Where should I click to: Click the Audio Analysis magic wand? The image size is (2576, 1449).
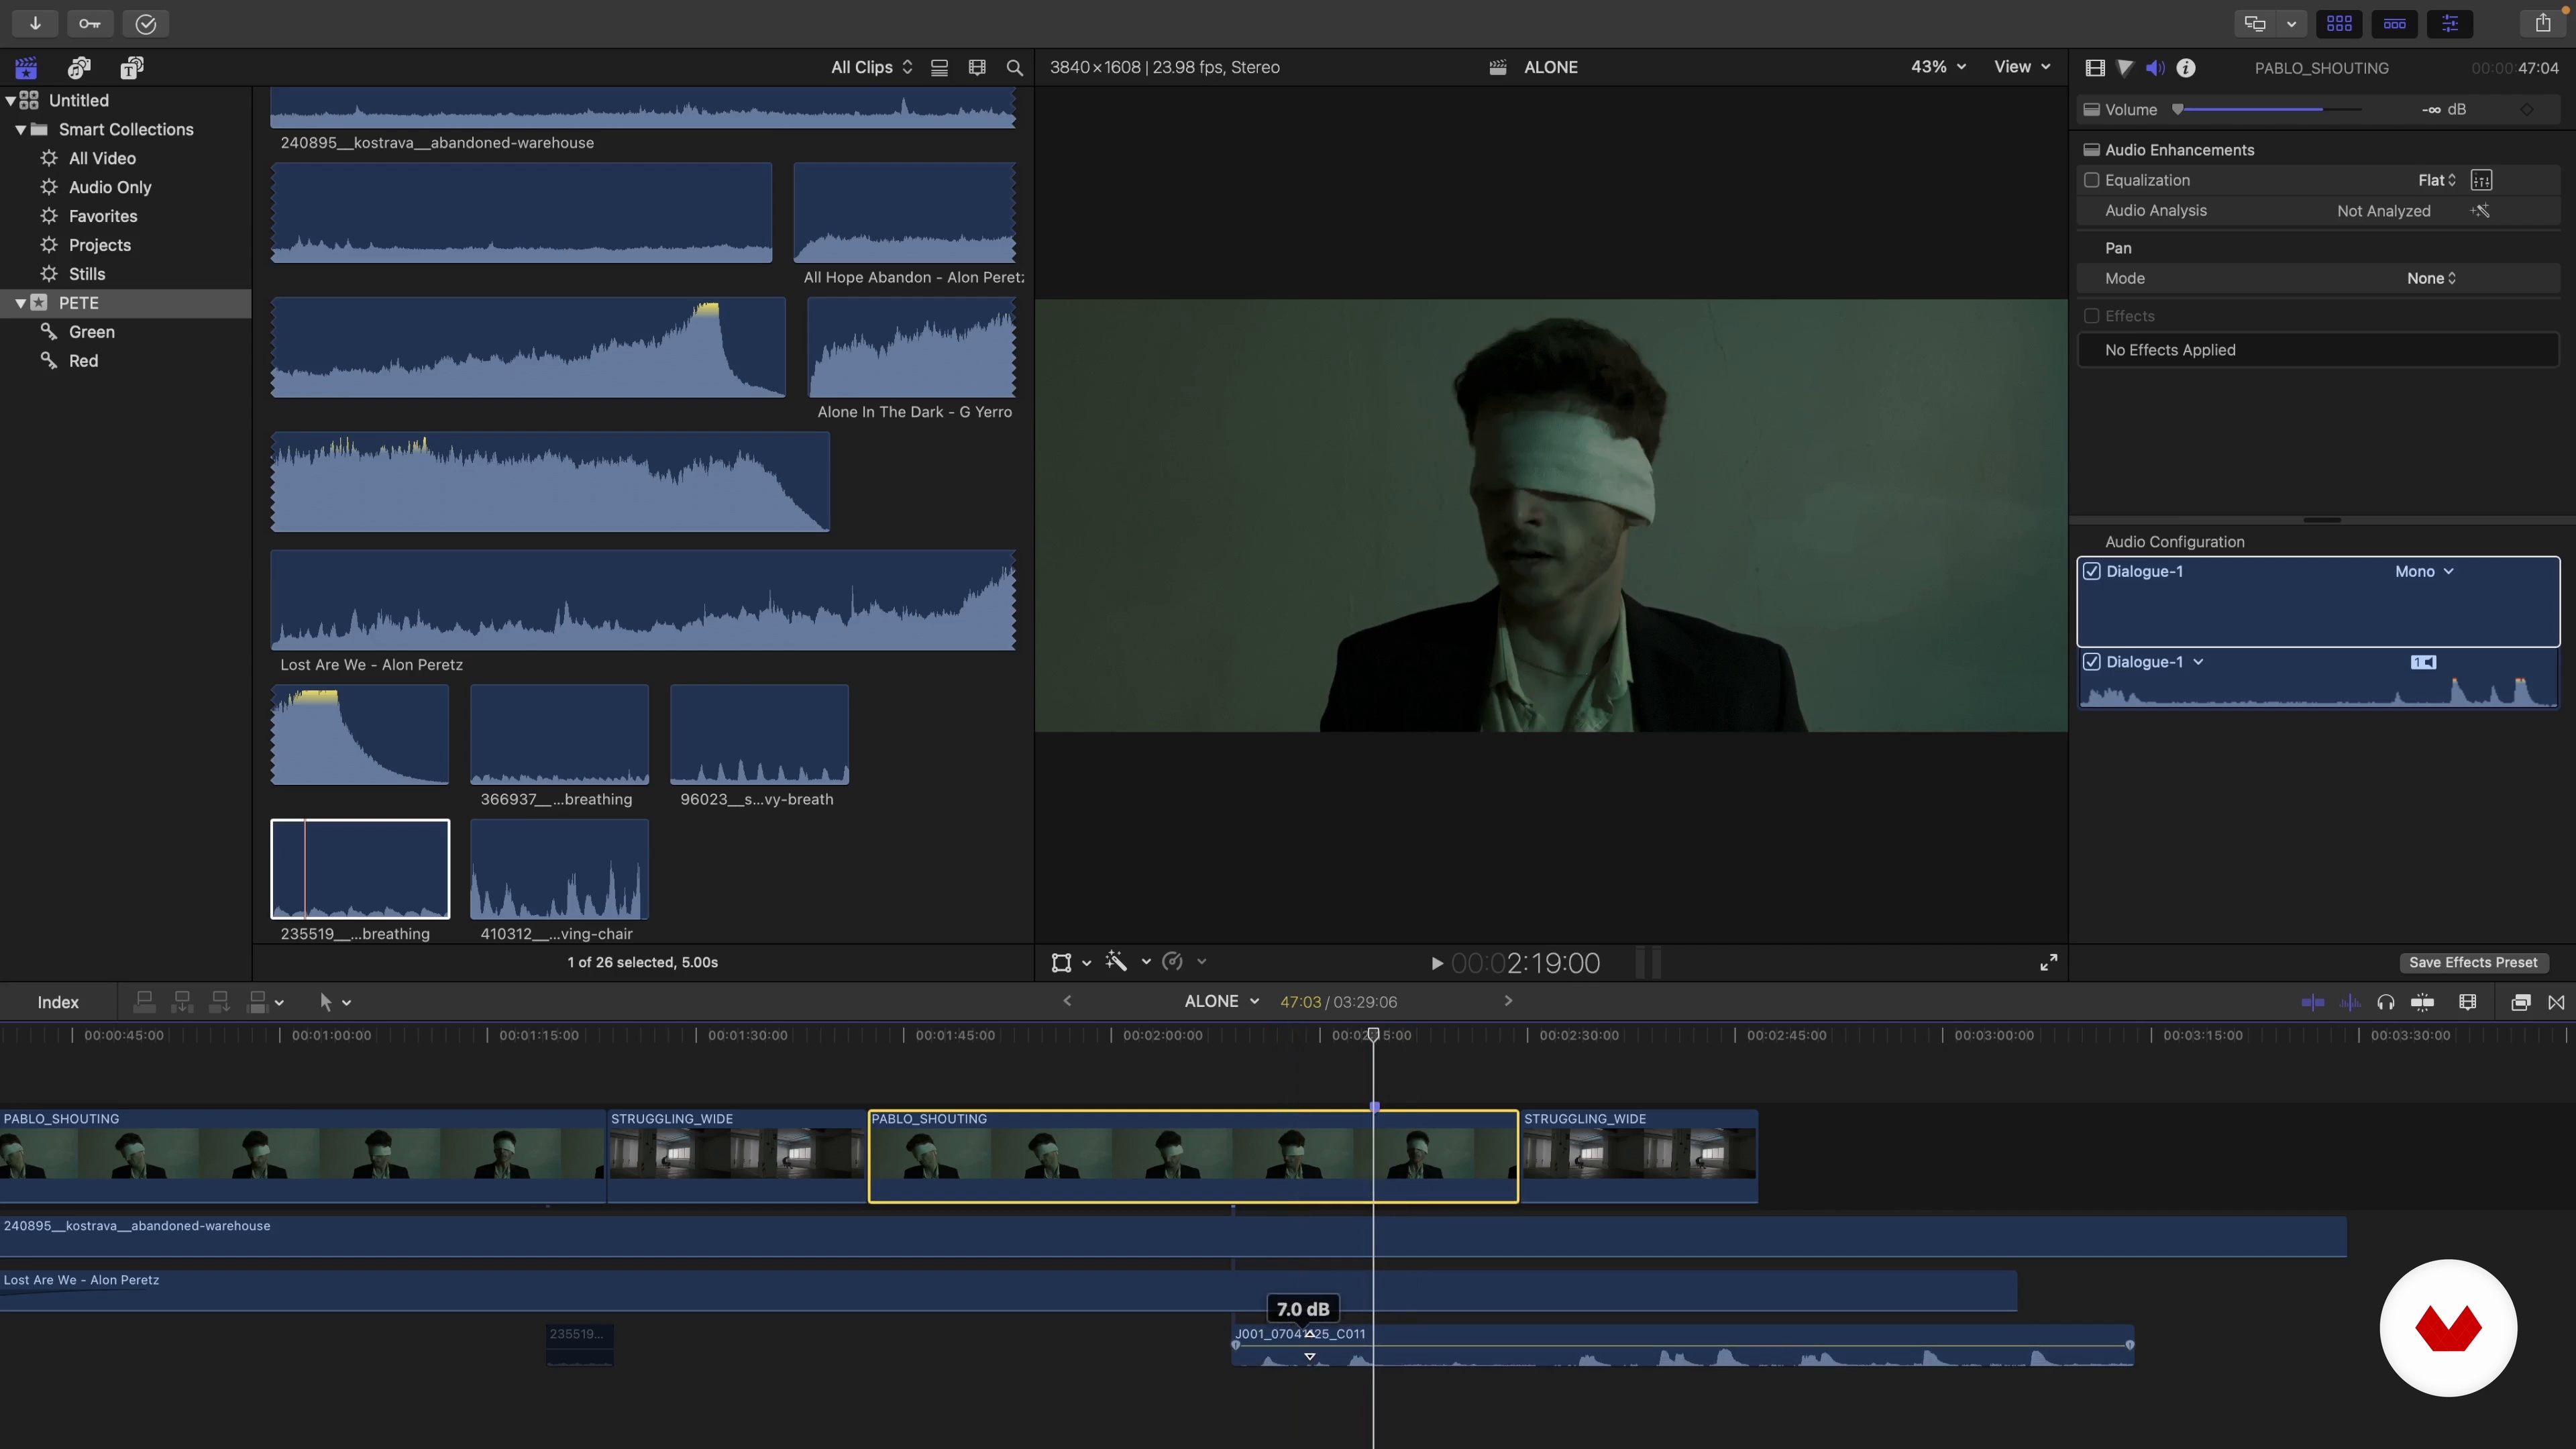[x=2480, y=210]
